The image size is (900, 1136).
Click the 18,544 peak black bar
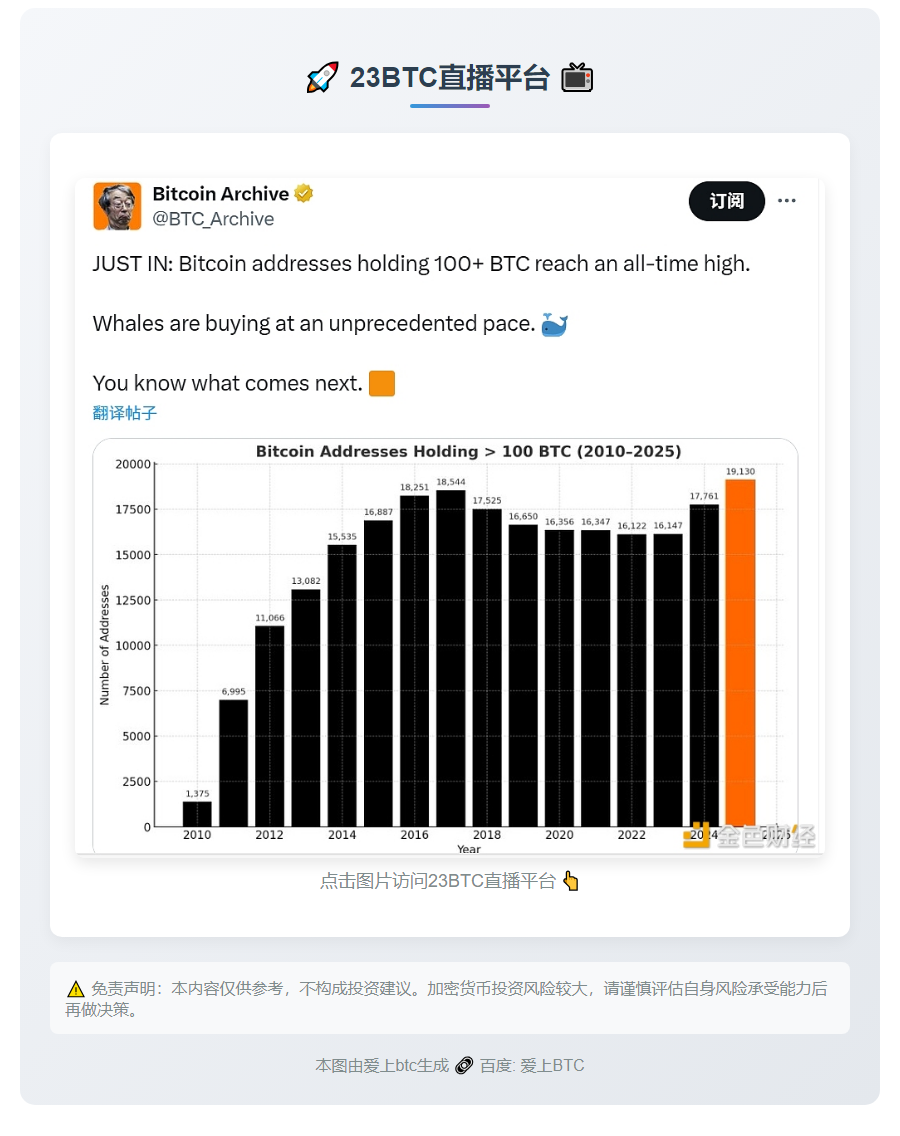(451, 658)
